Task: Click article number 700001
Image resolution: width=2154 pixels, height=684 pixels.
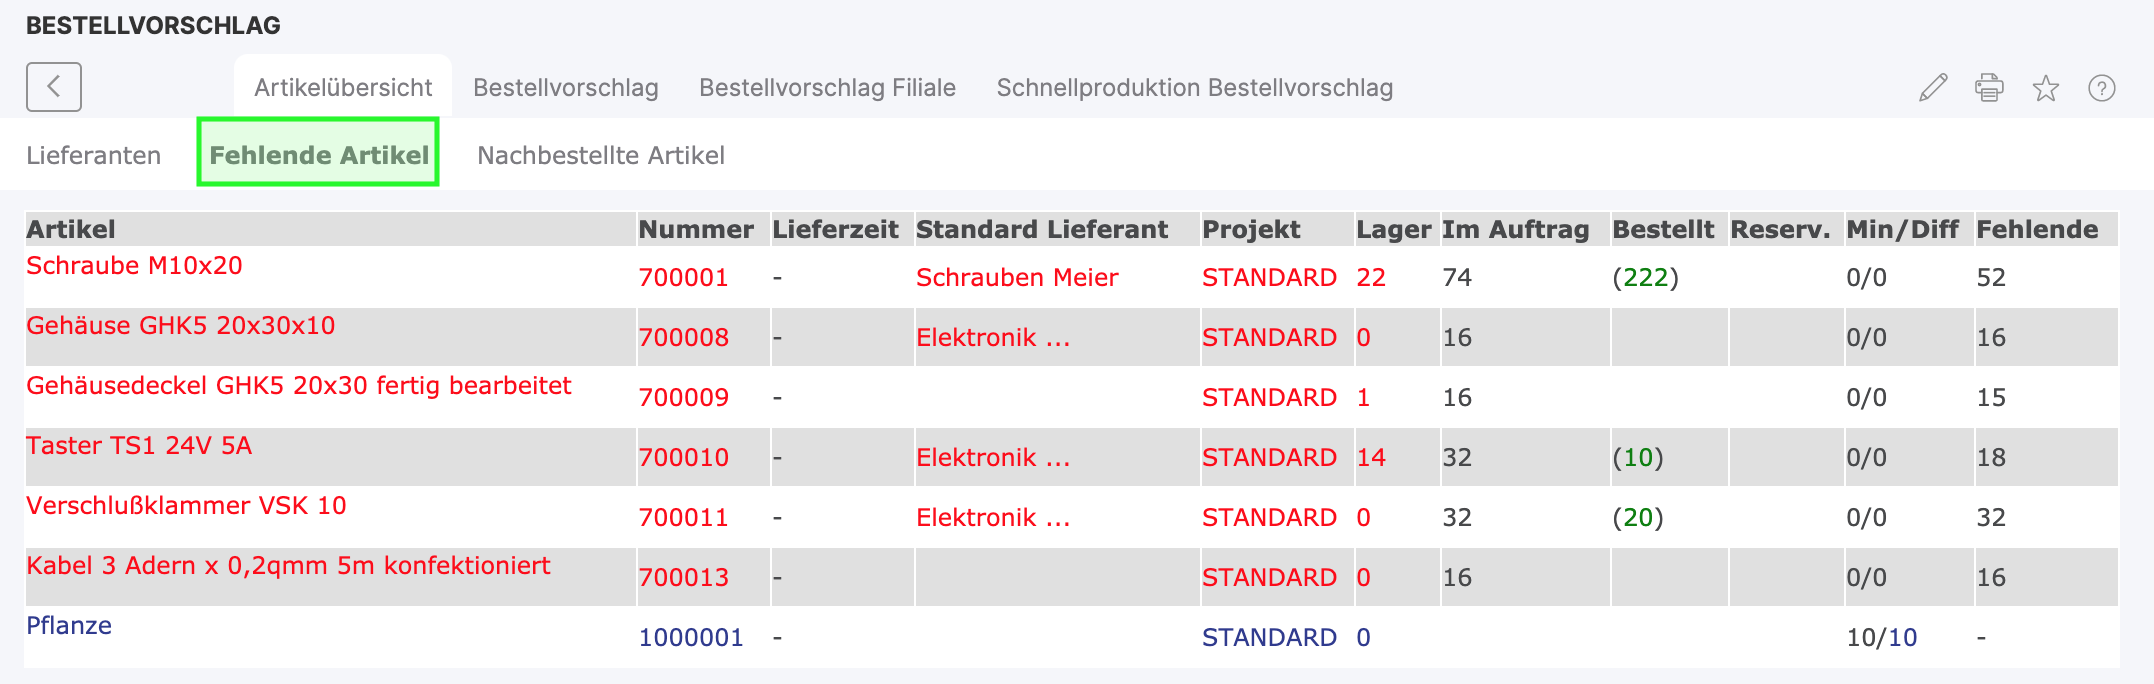Action: (x=684, y=278)
